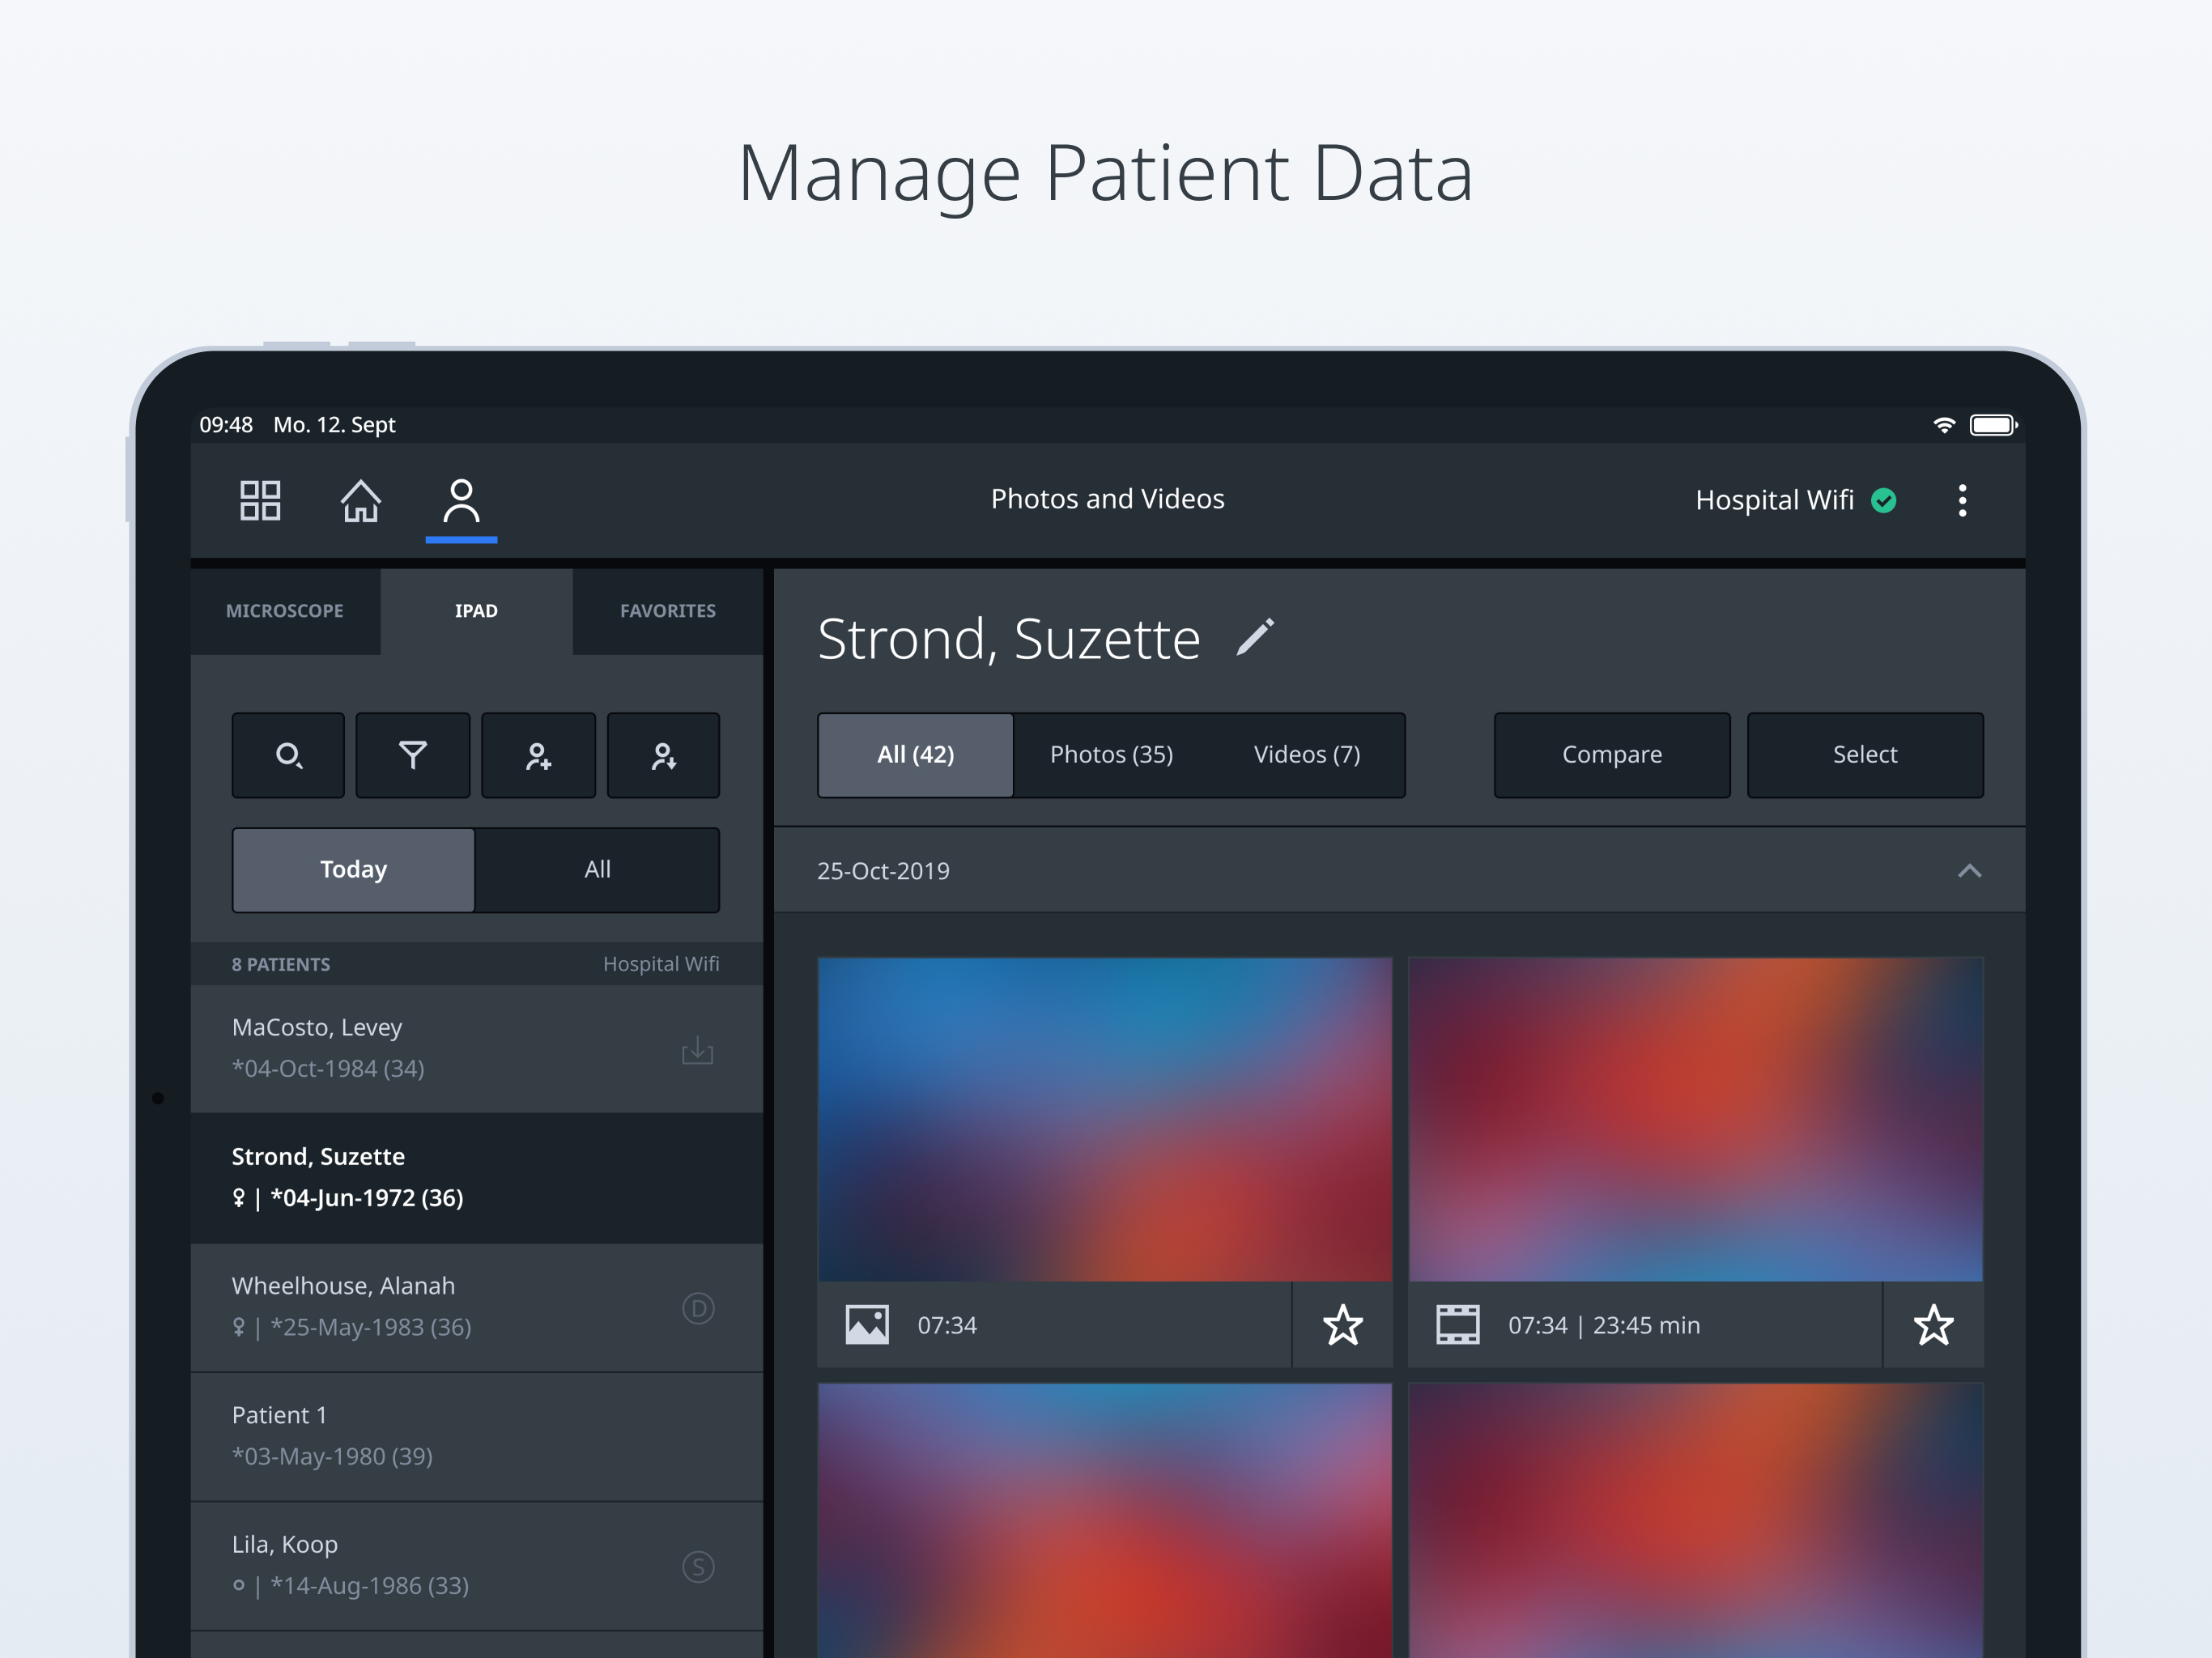Click the Photos and Videos title

click(x=1107, y=499)
